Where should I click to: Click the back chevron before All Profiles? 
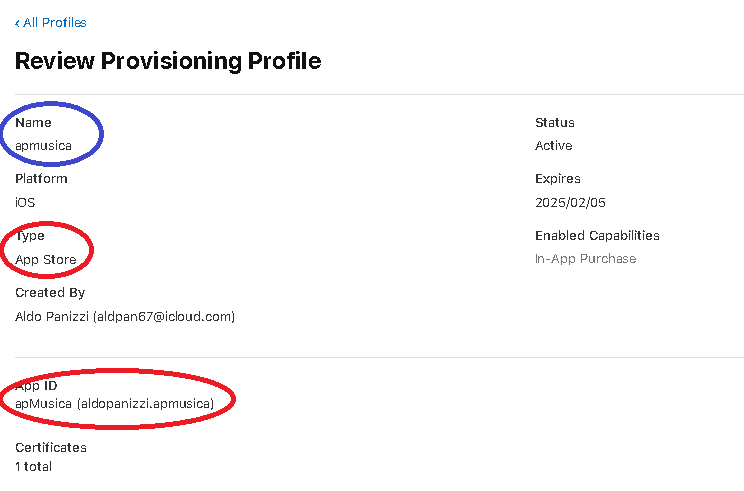coord(17,22)
